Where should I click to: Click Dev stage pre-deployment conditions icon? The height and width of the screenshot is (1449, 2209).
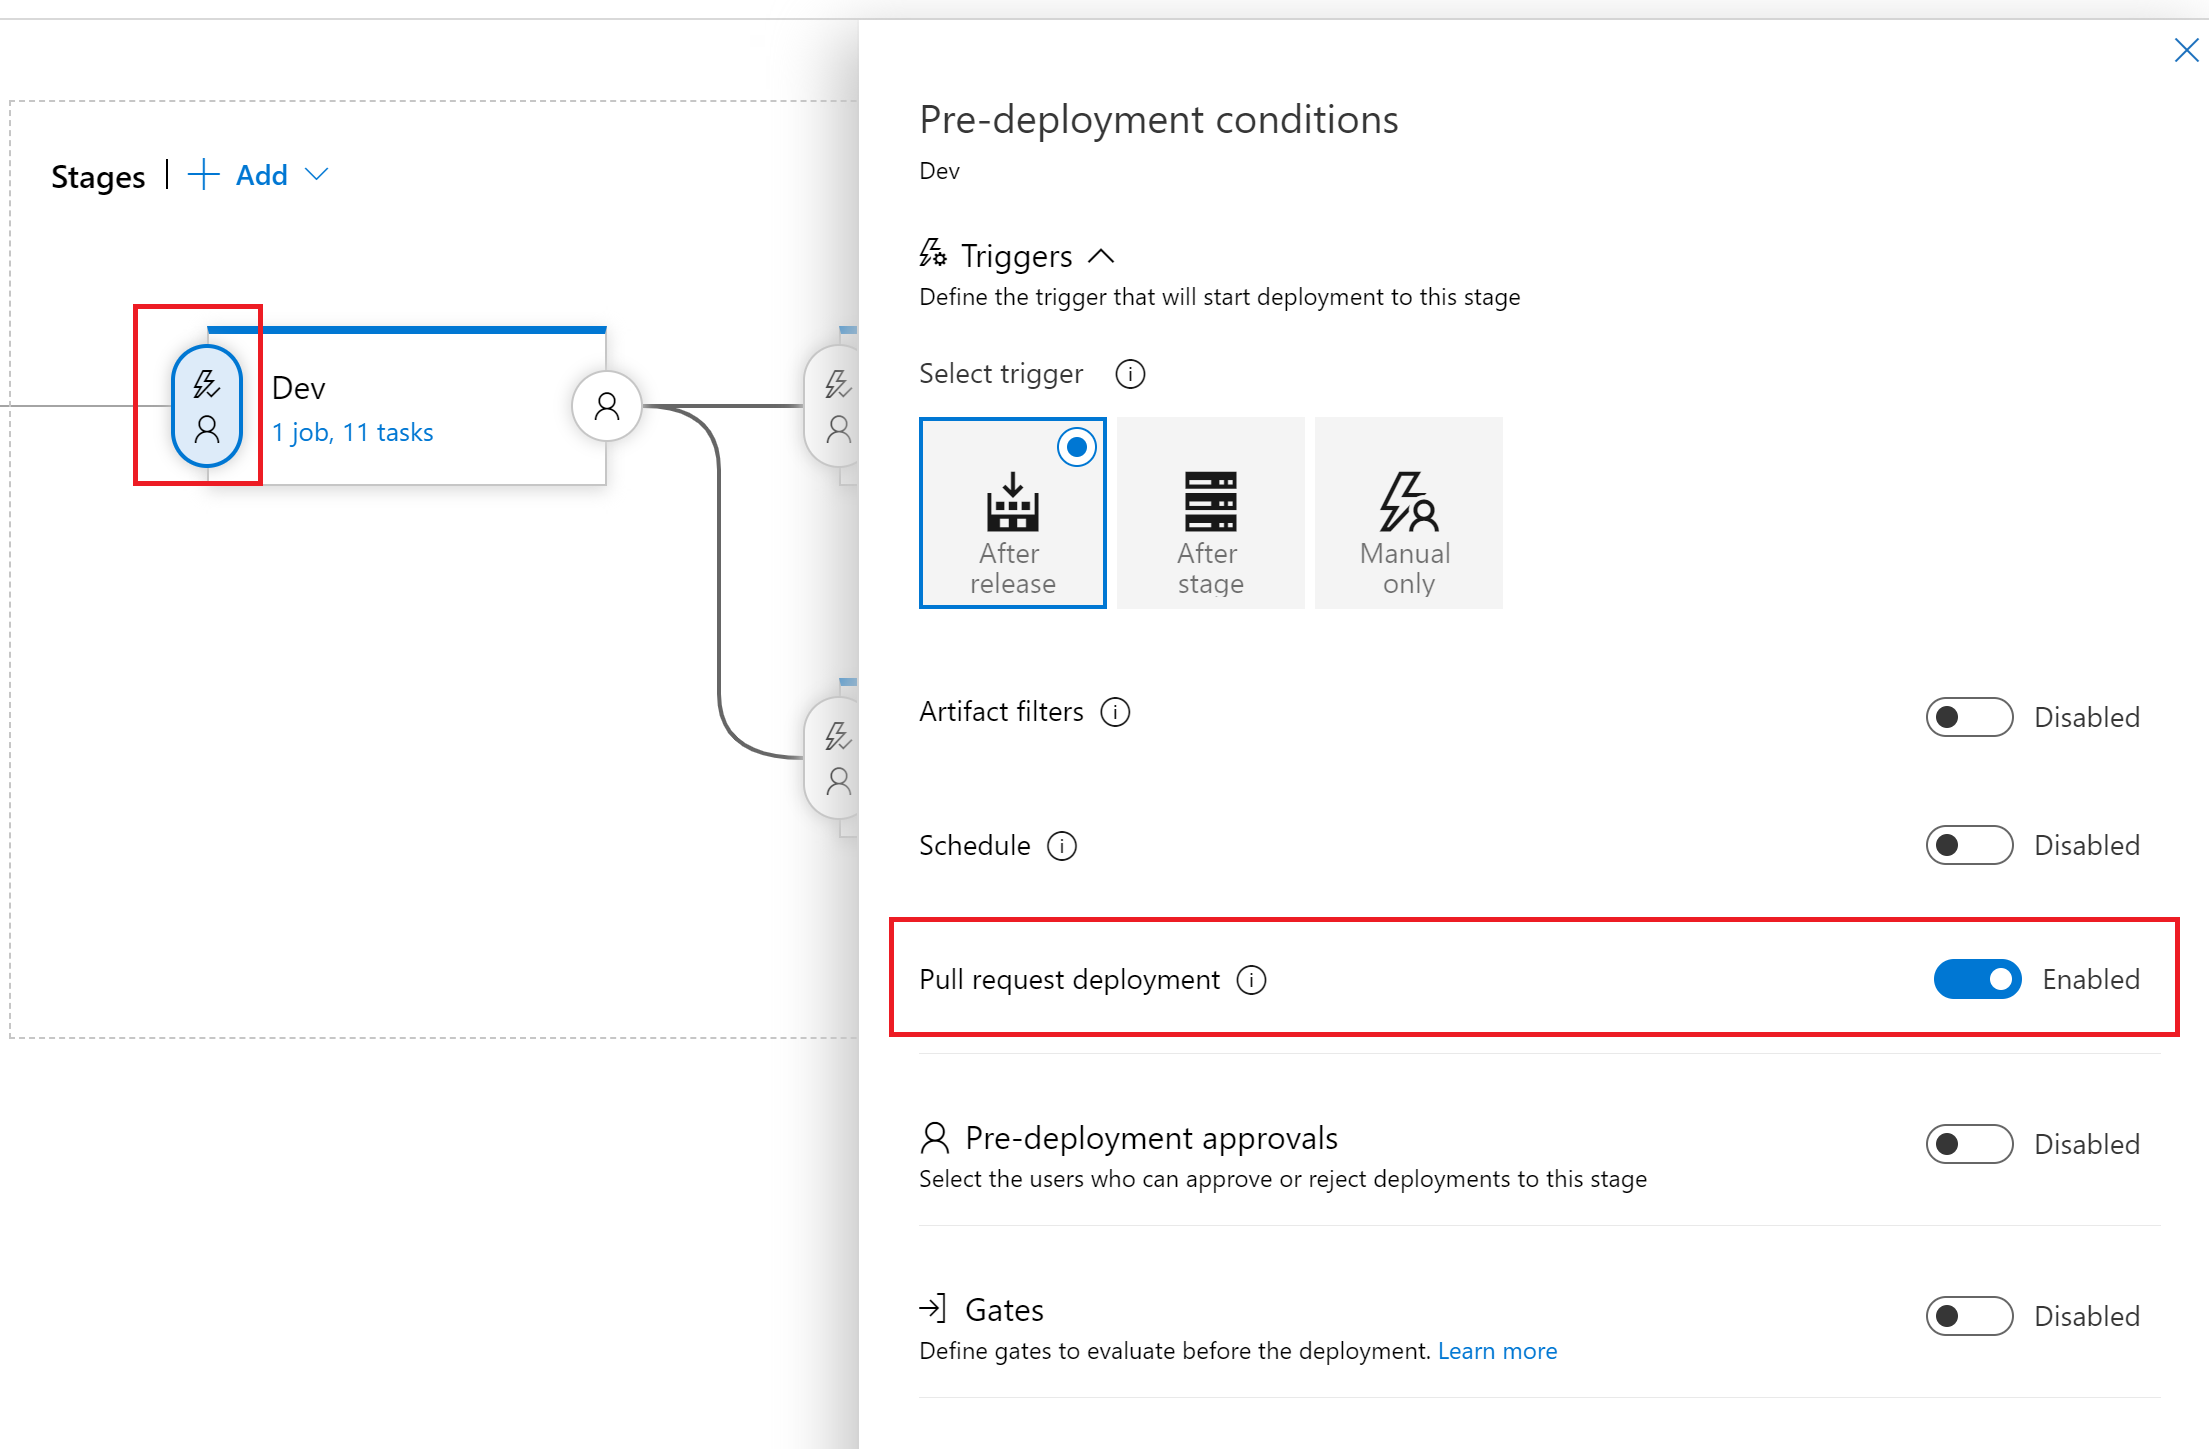pyautogui.click(x=207, y=406)
